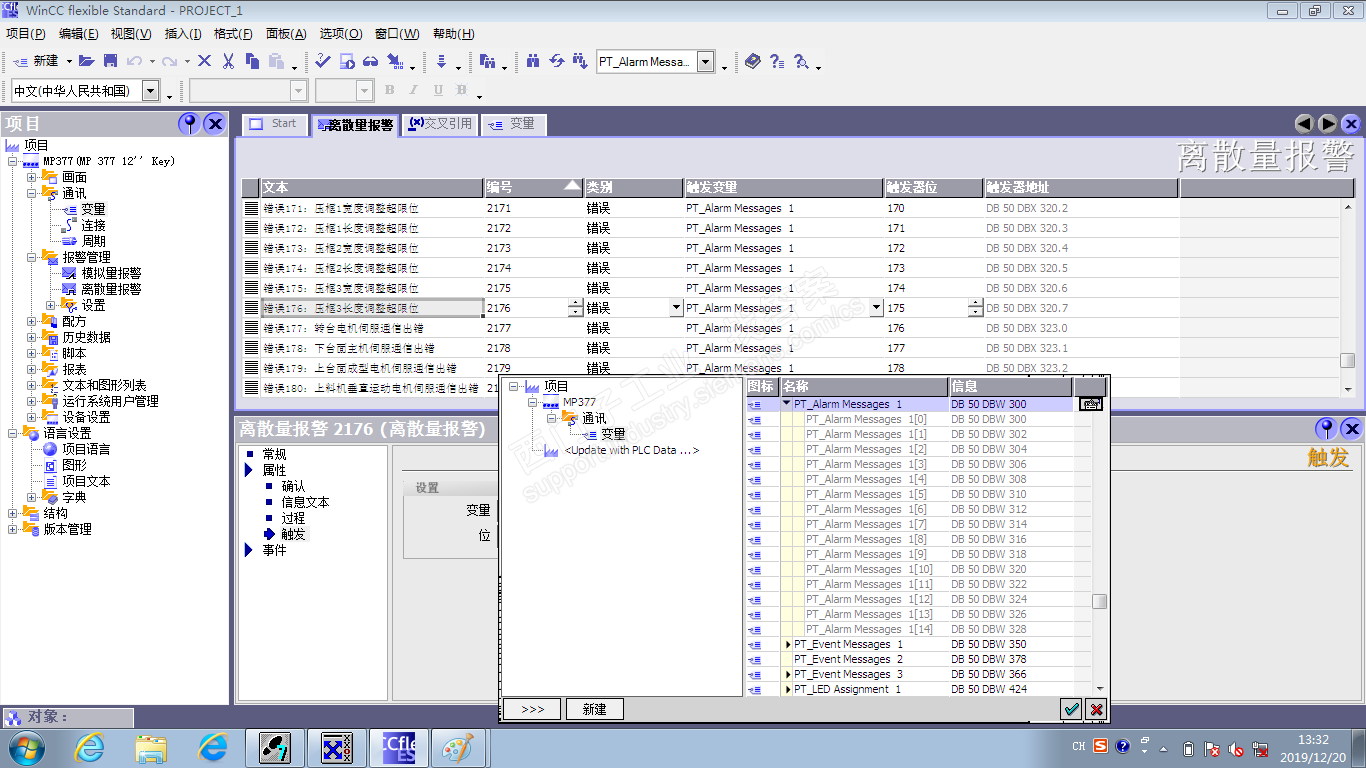Open the help book icon in toolbar
1366x768 pixels.
[x=752, y=61]
